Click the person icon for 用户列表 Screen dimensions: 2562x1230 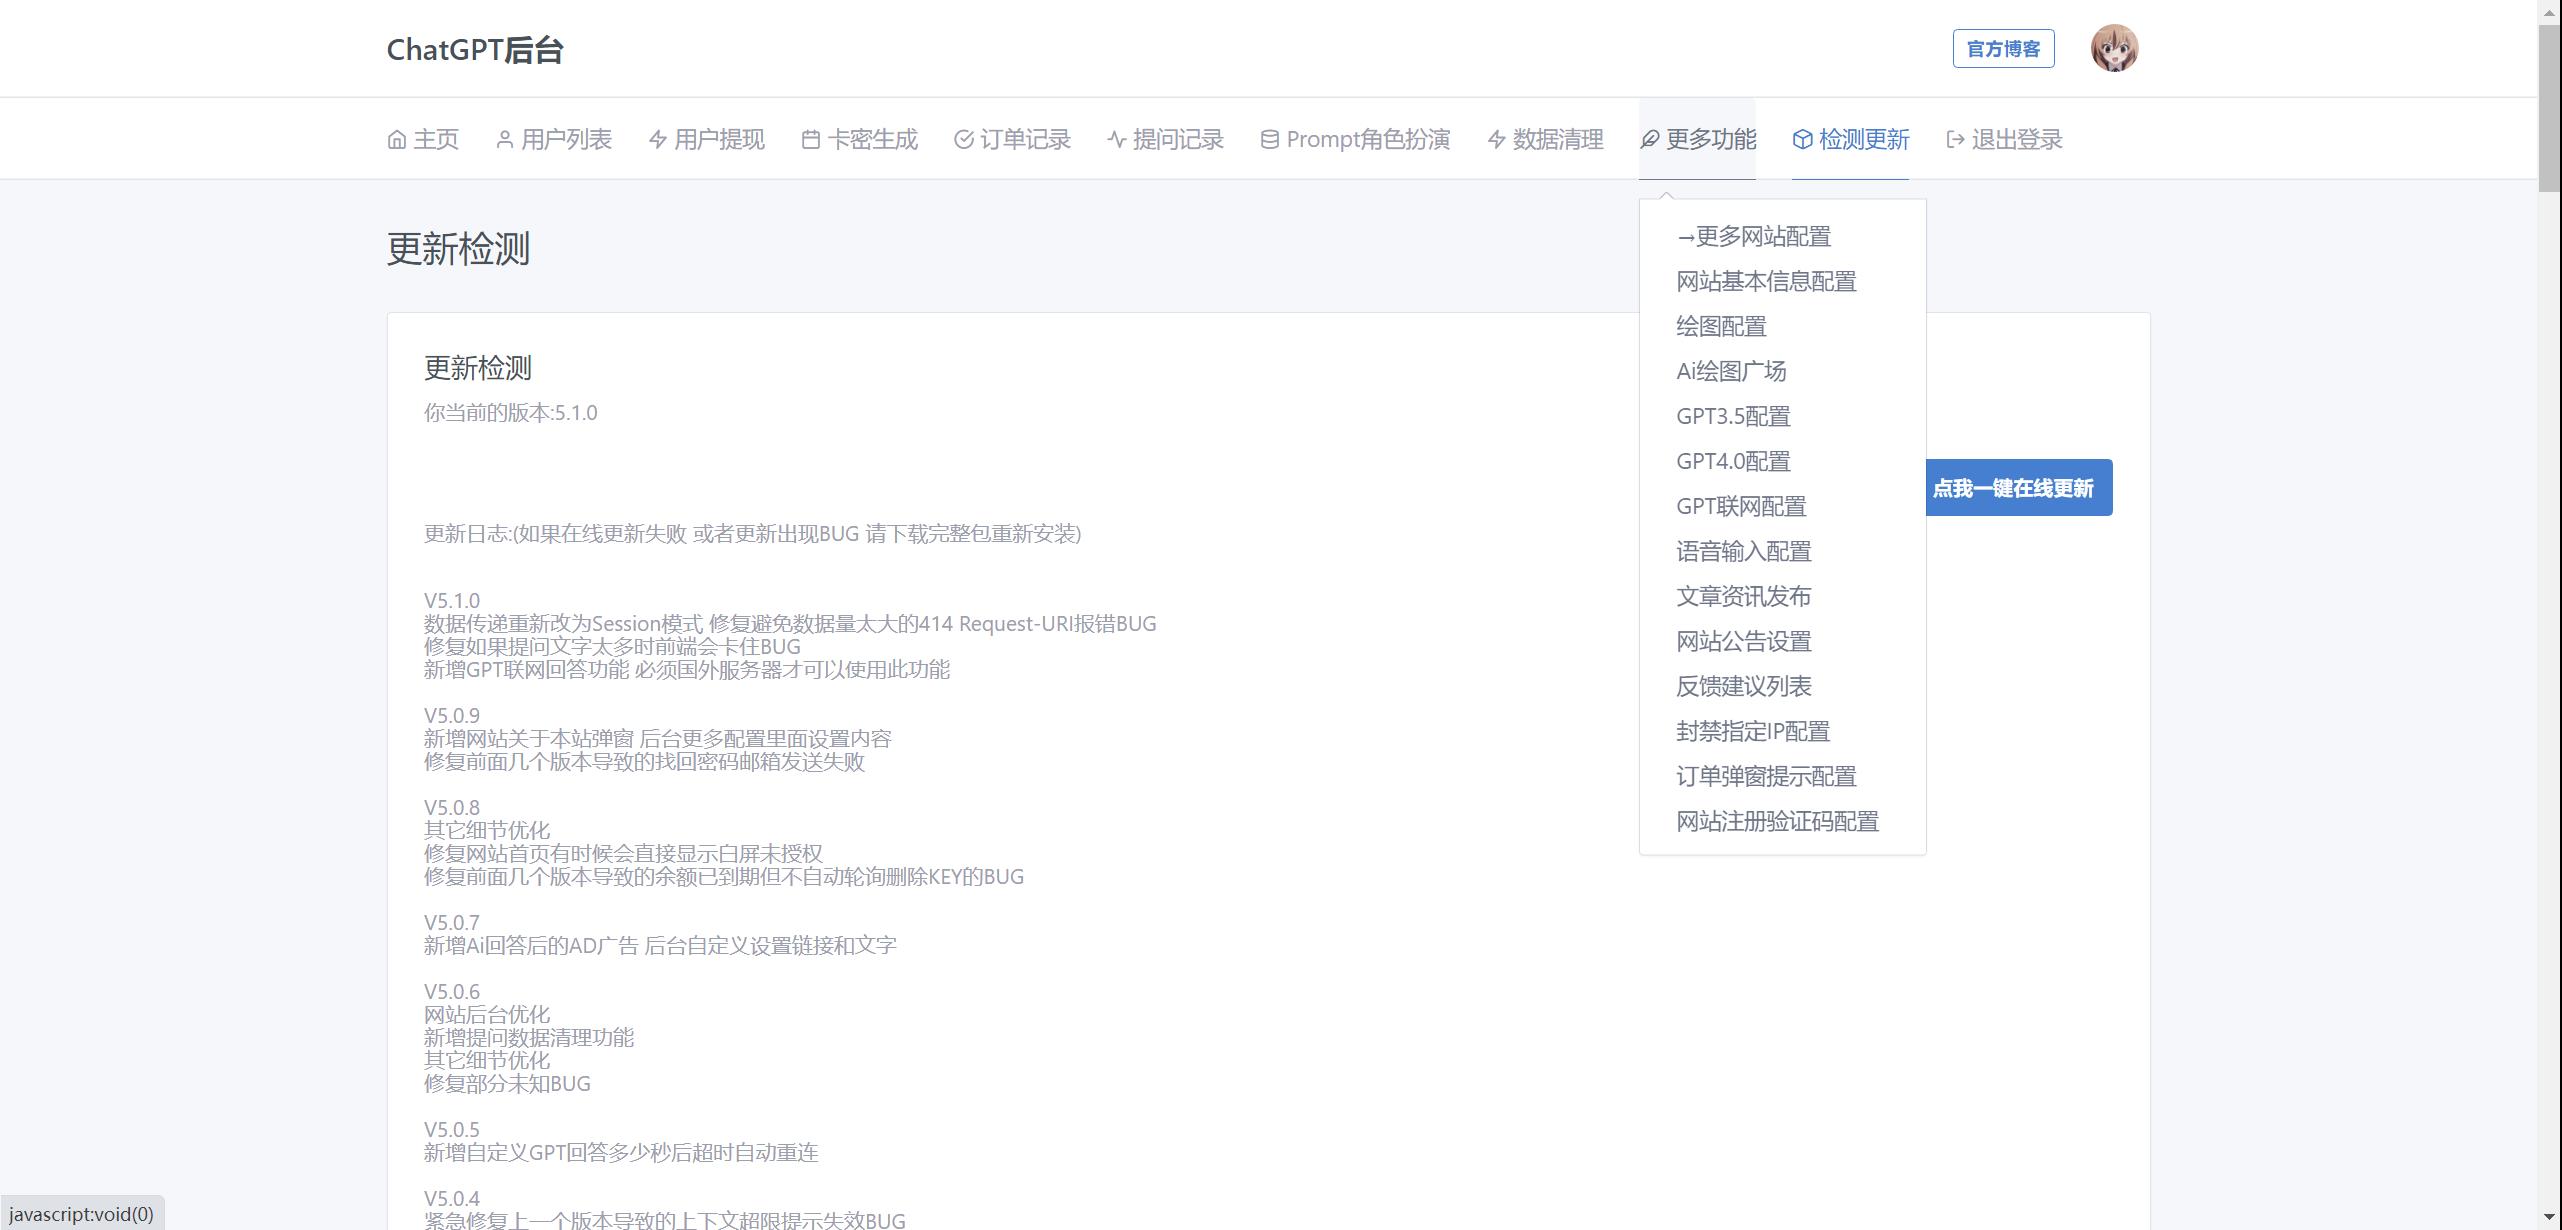click(504, 140)
